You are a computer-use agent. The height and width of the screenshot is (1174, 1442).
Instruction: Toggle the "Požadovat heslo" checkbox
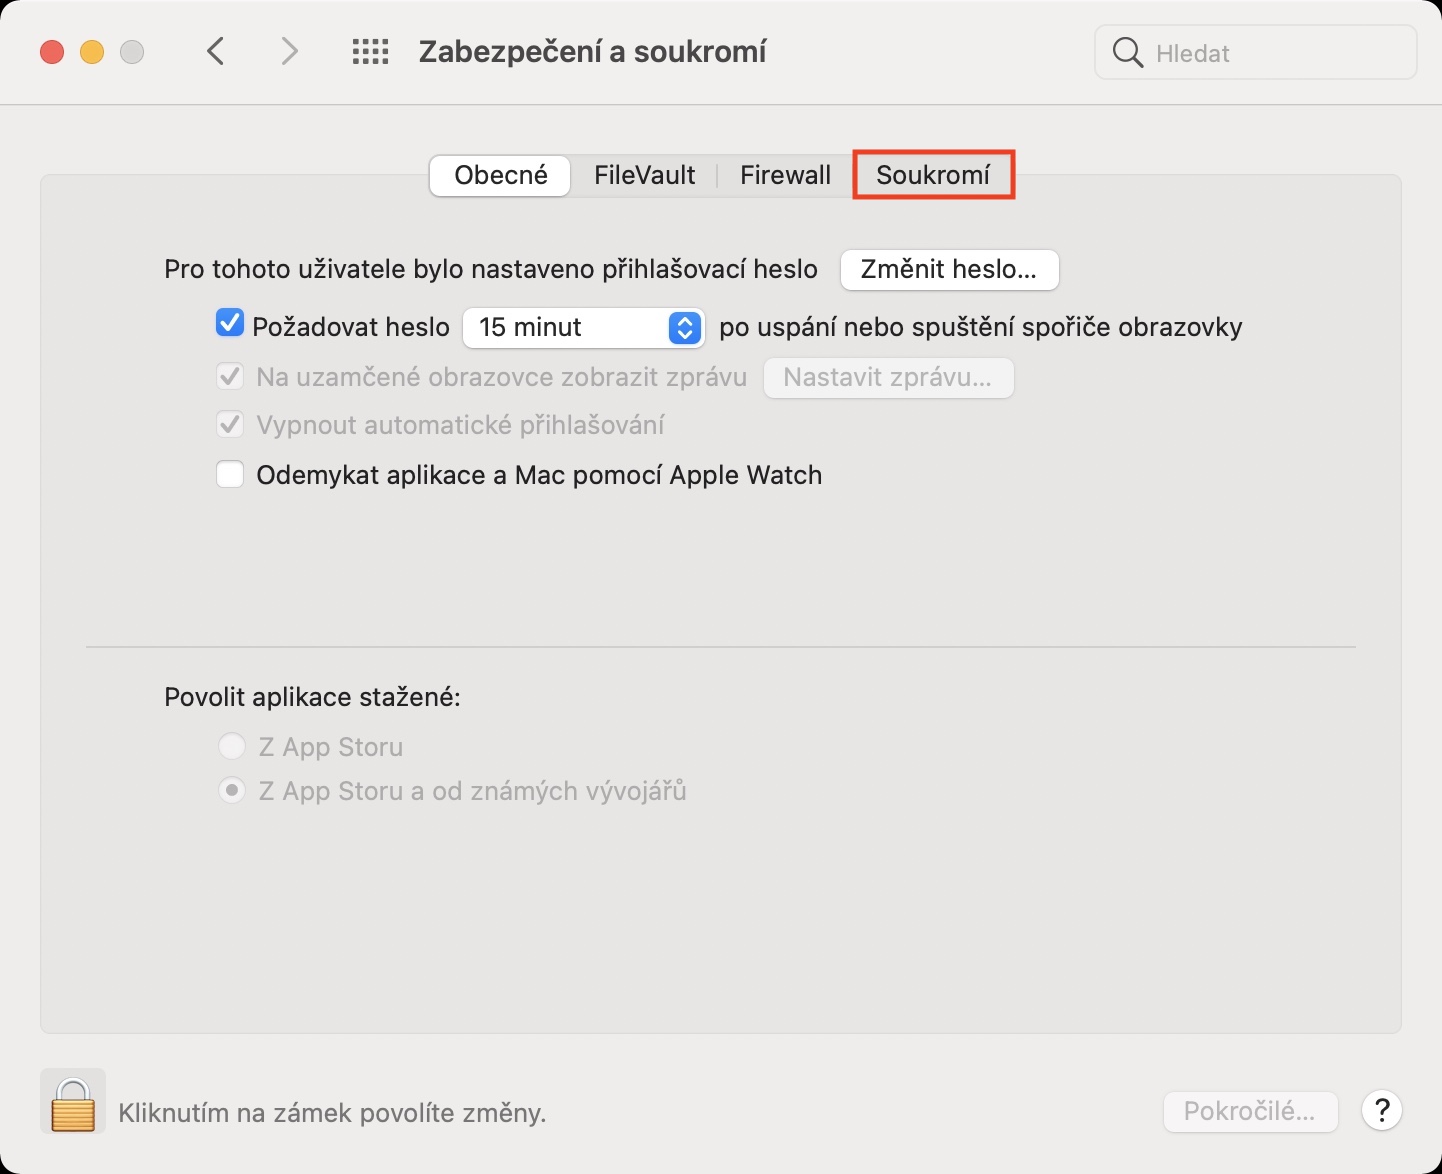click(230, 324)
